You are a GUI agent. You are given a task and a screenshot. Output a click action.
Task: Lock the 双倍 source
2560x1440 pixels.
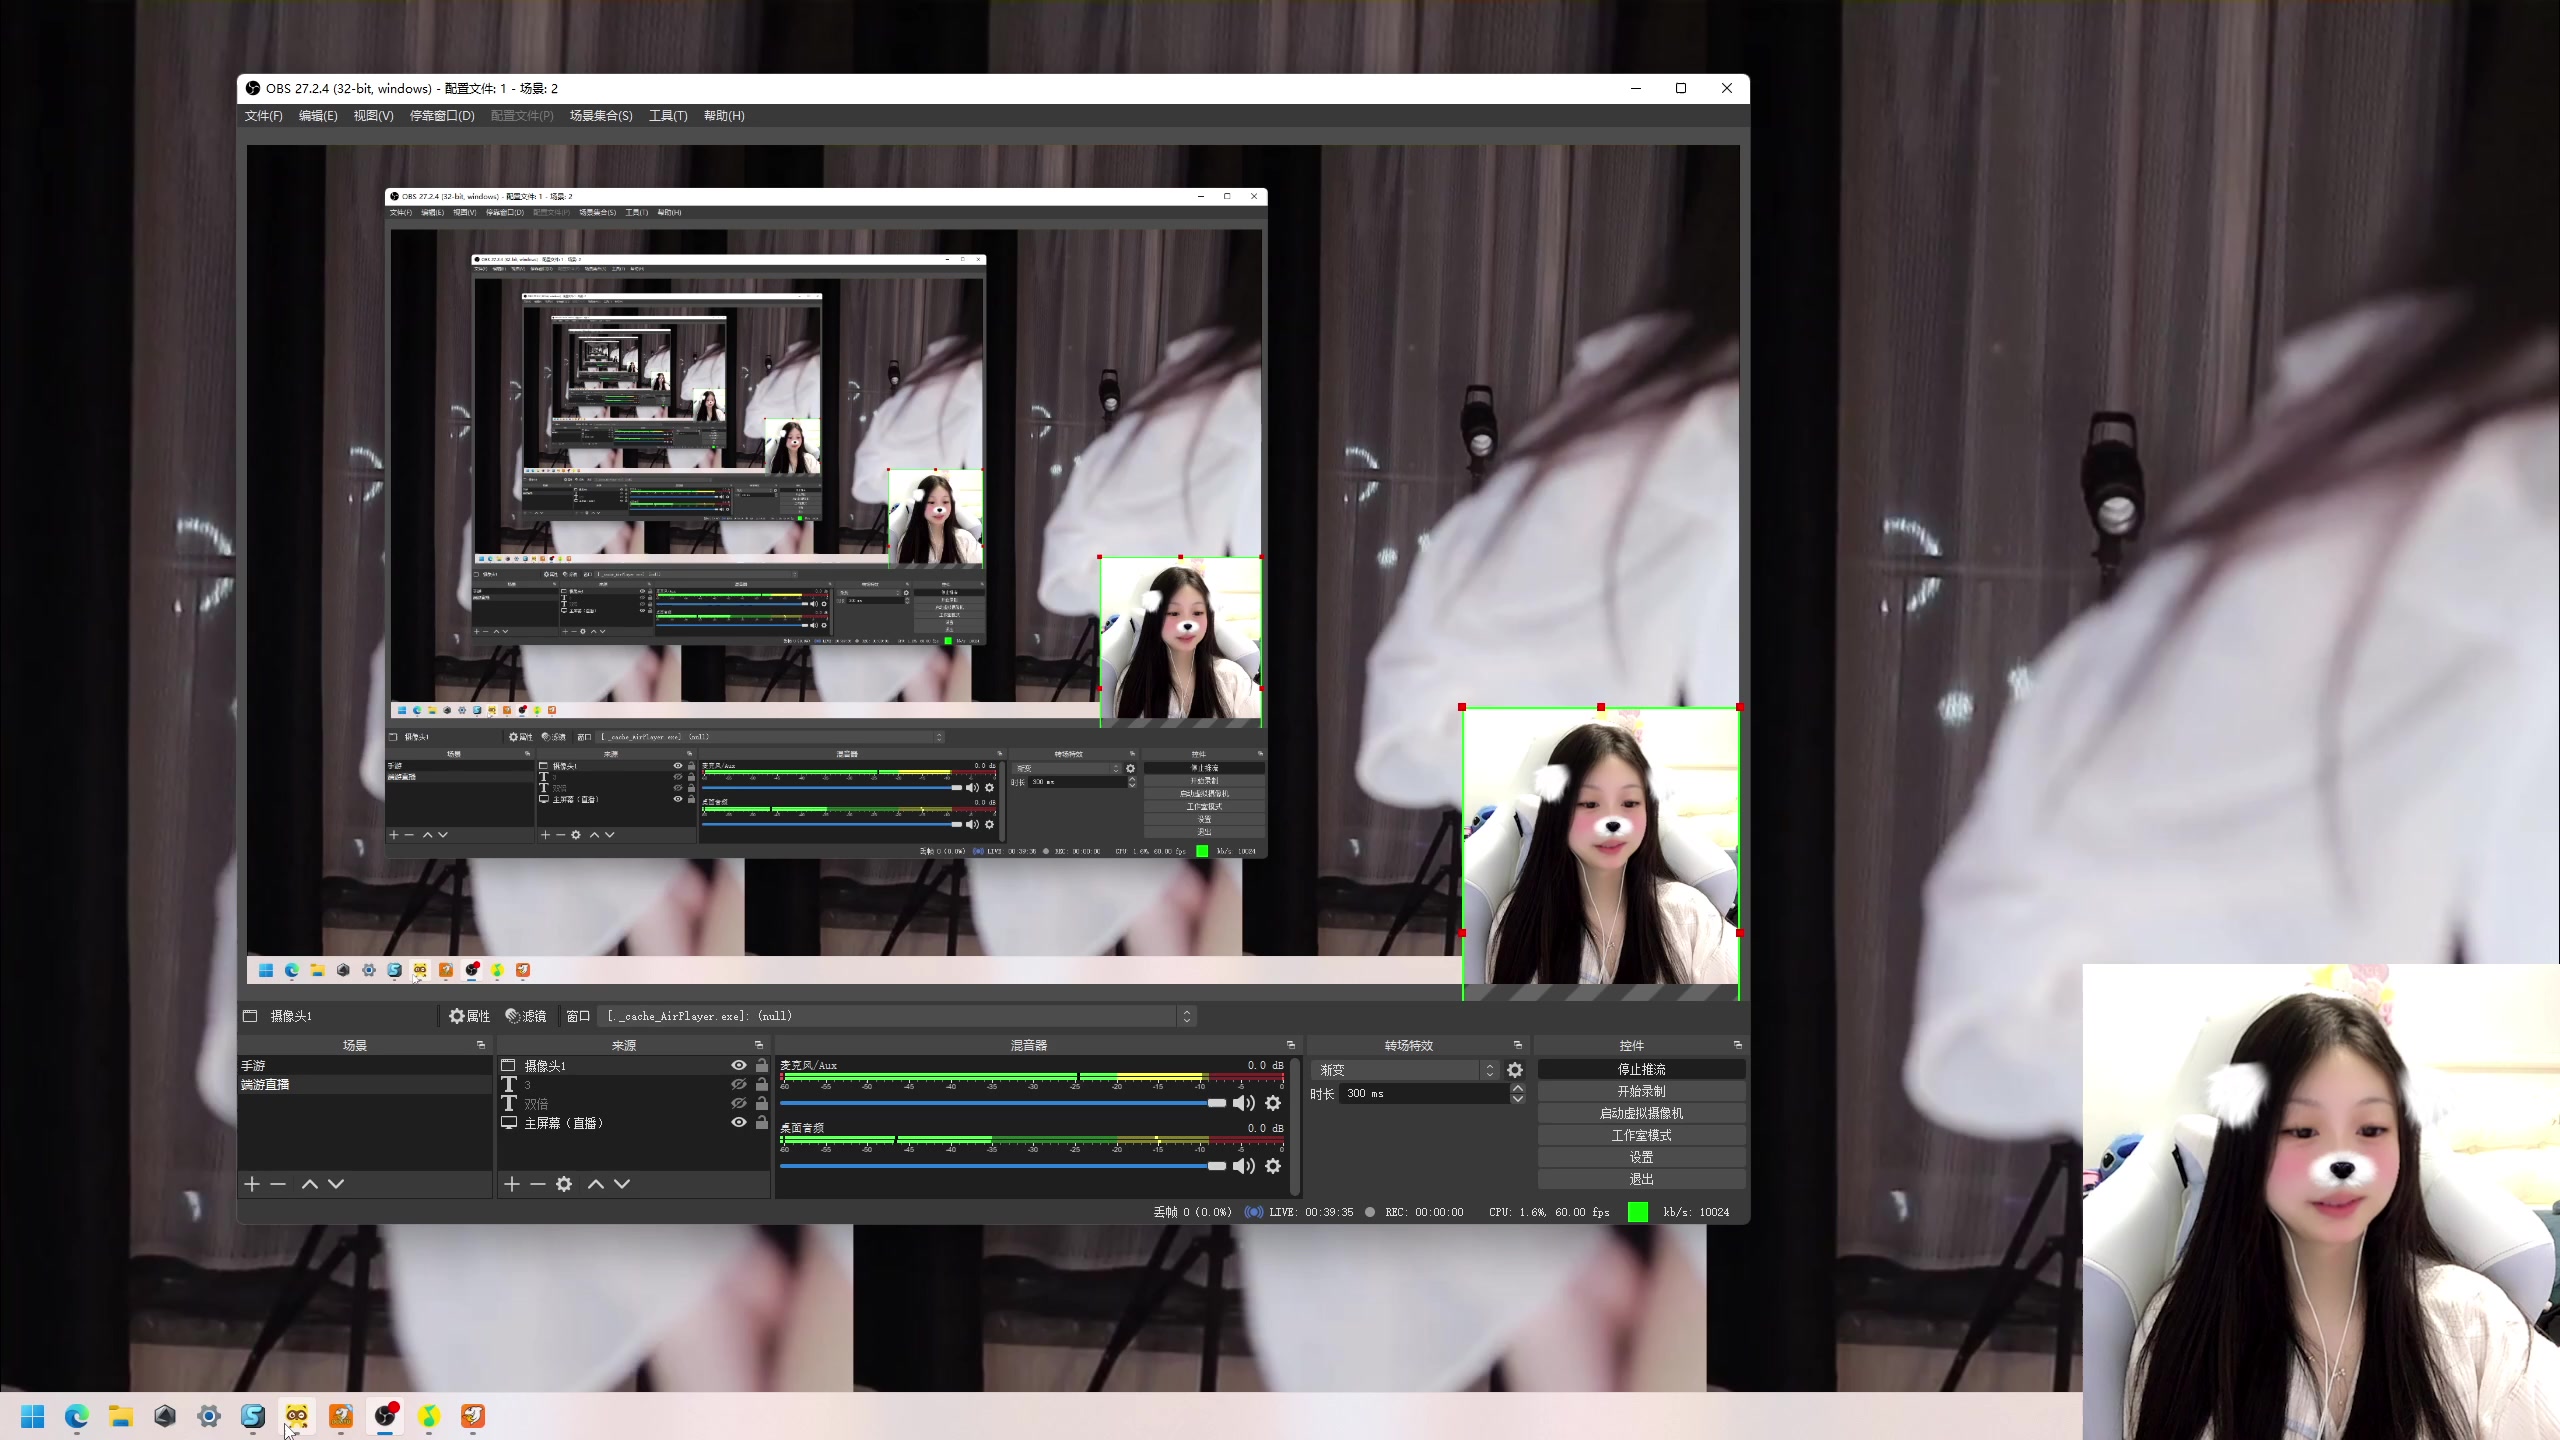(x=762, y=1104)
